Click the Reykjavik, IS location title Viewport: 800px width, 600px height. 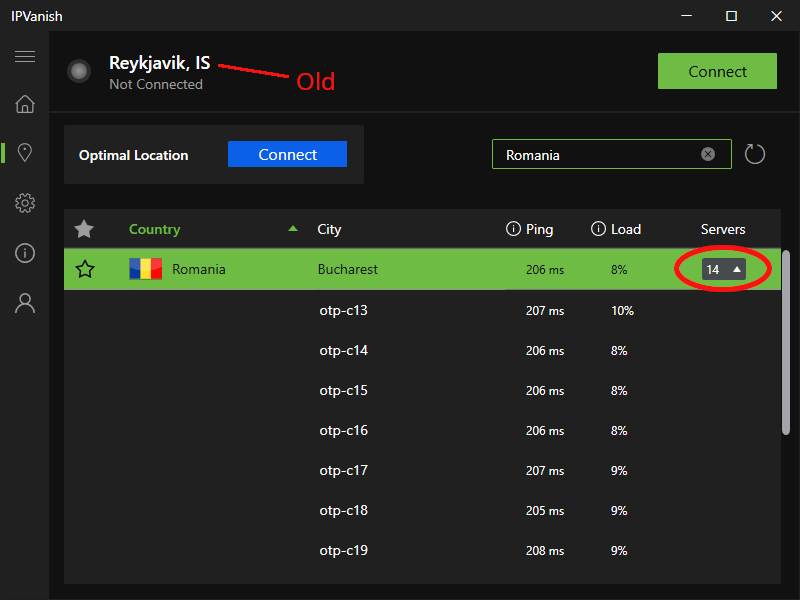[159, 63]
